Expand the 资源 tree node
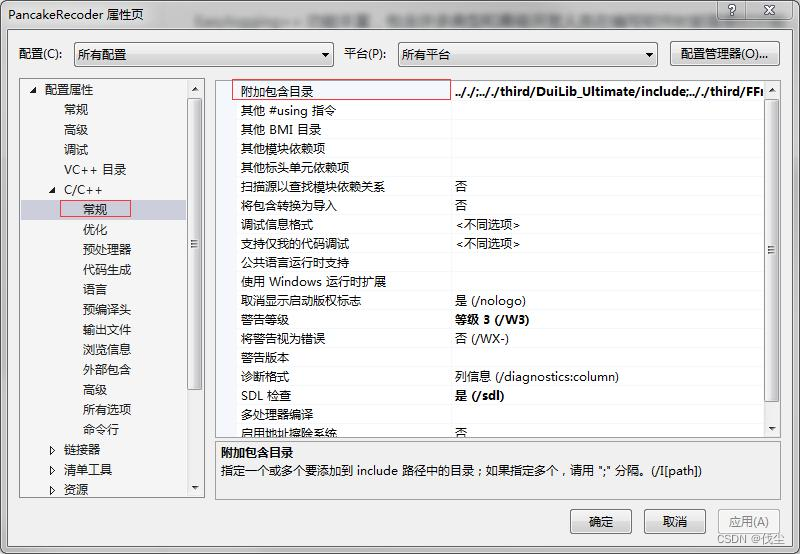This screenshot has height=554, width=800. (x=52, y=490)
